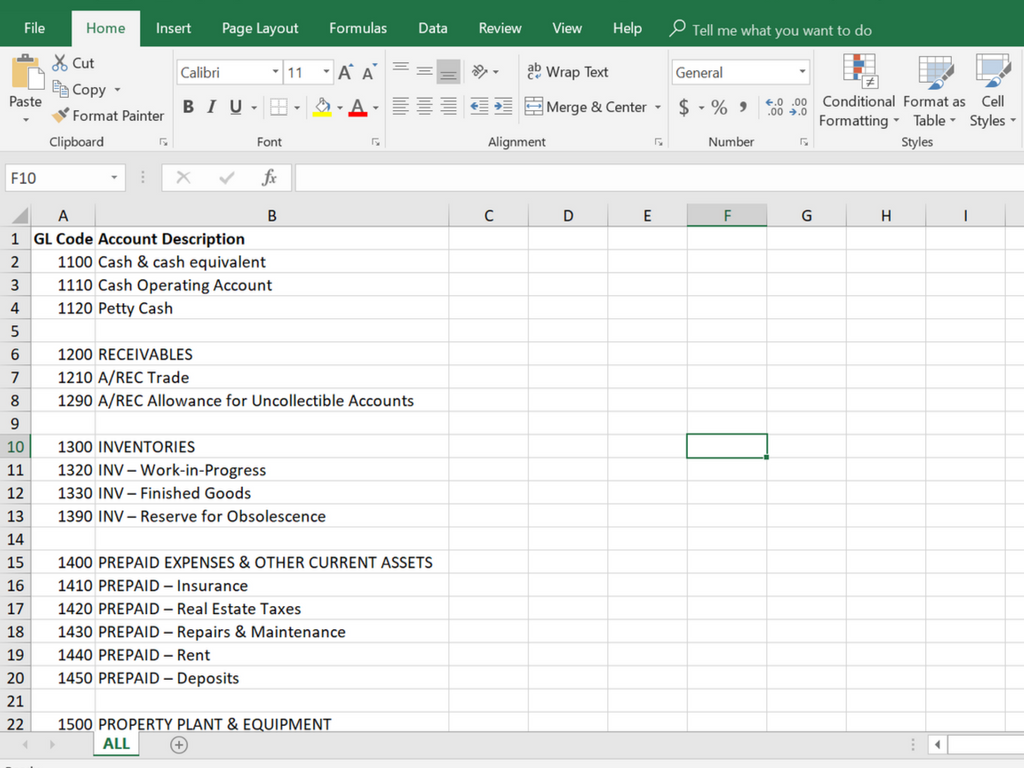Open Font group dialog launcher
1024x768 pixels.
(376, 142)
